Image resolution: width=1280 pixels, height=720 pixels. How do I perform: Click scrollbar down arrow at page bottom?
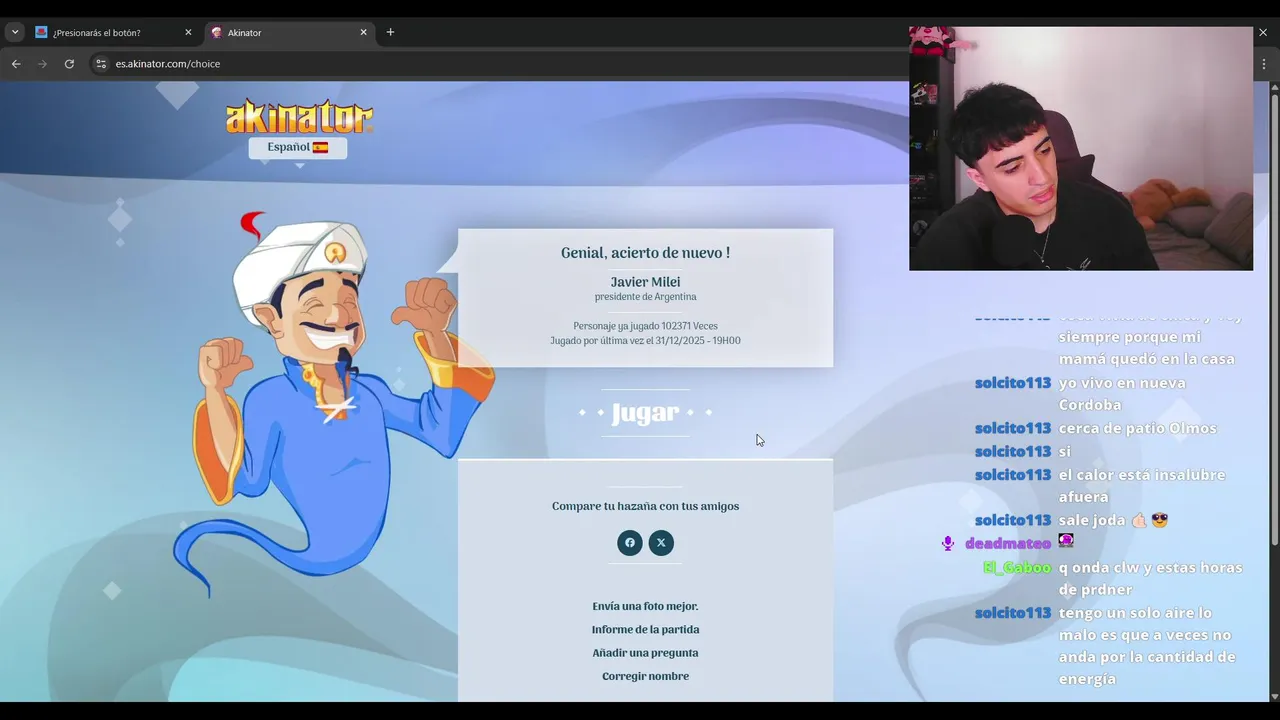pos(1274,696)
